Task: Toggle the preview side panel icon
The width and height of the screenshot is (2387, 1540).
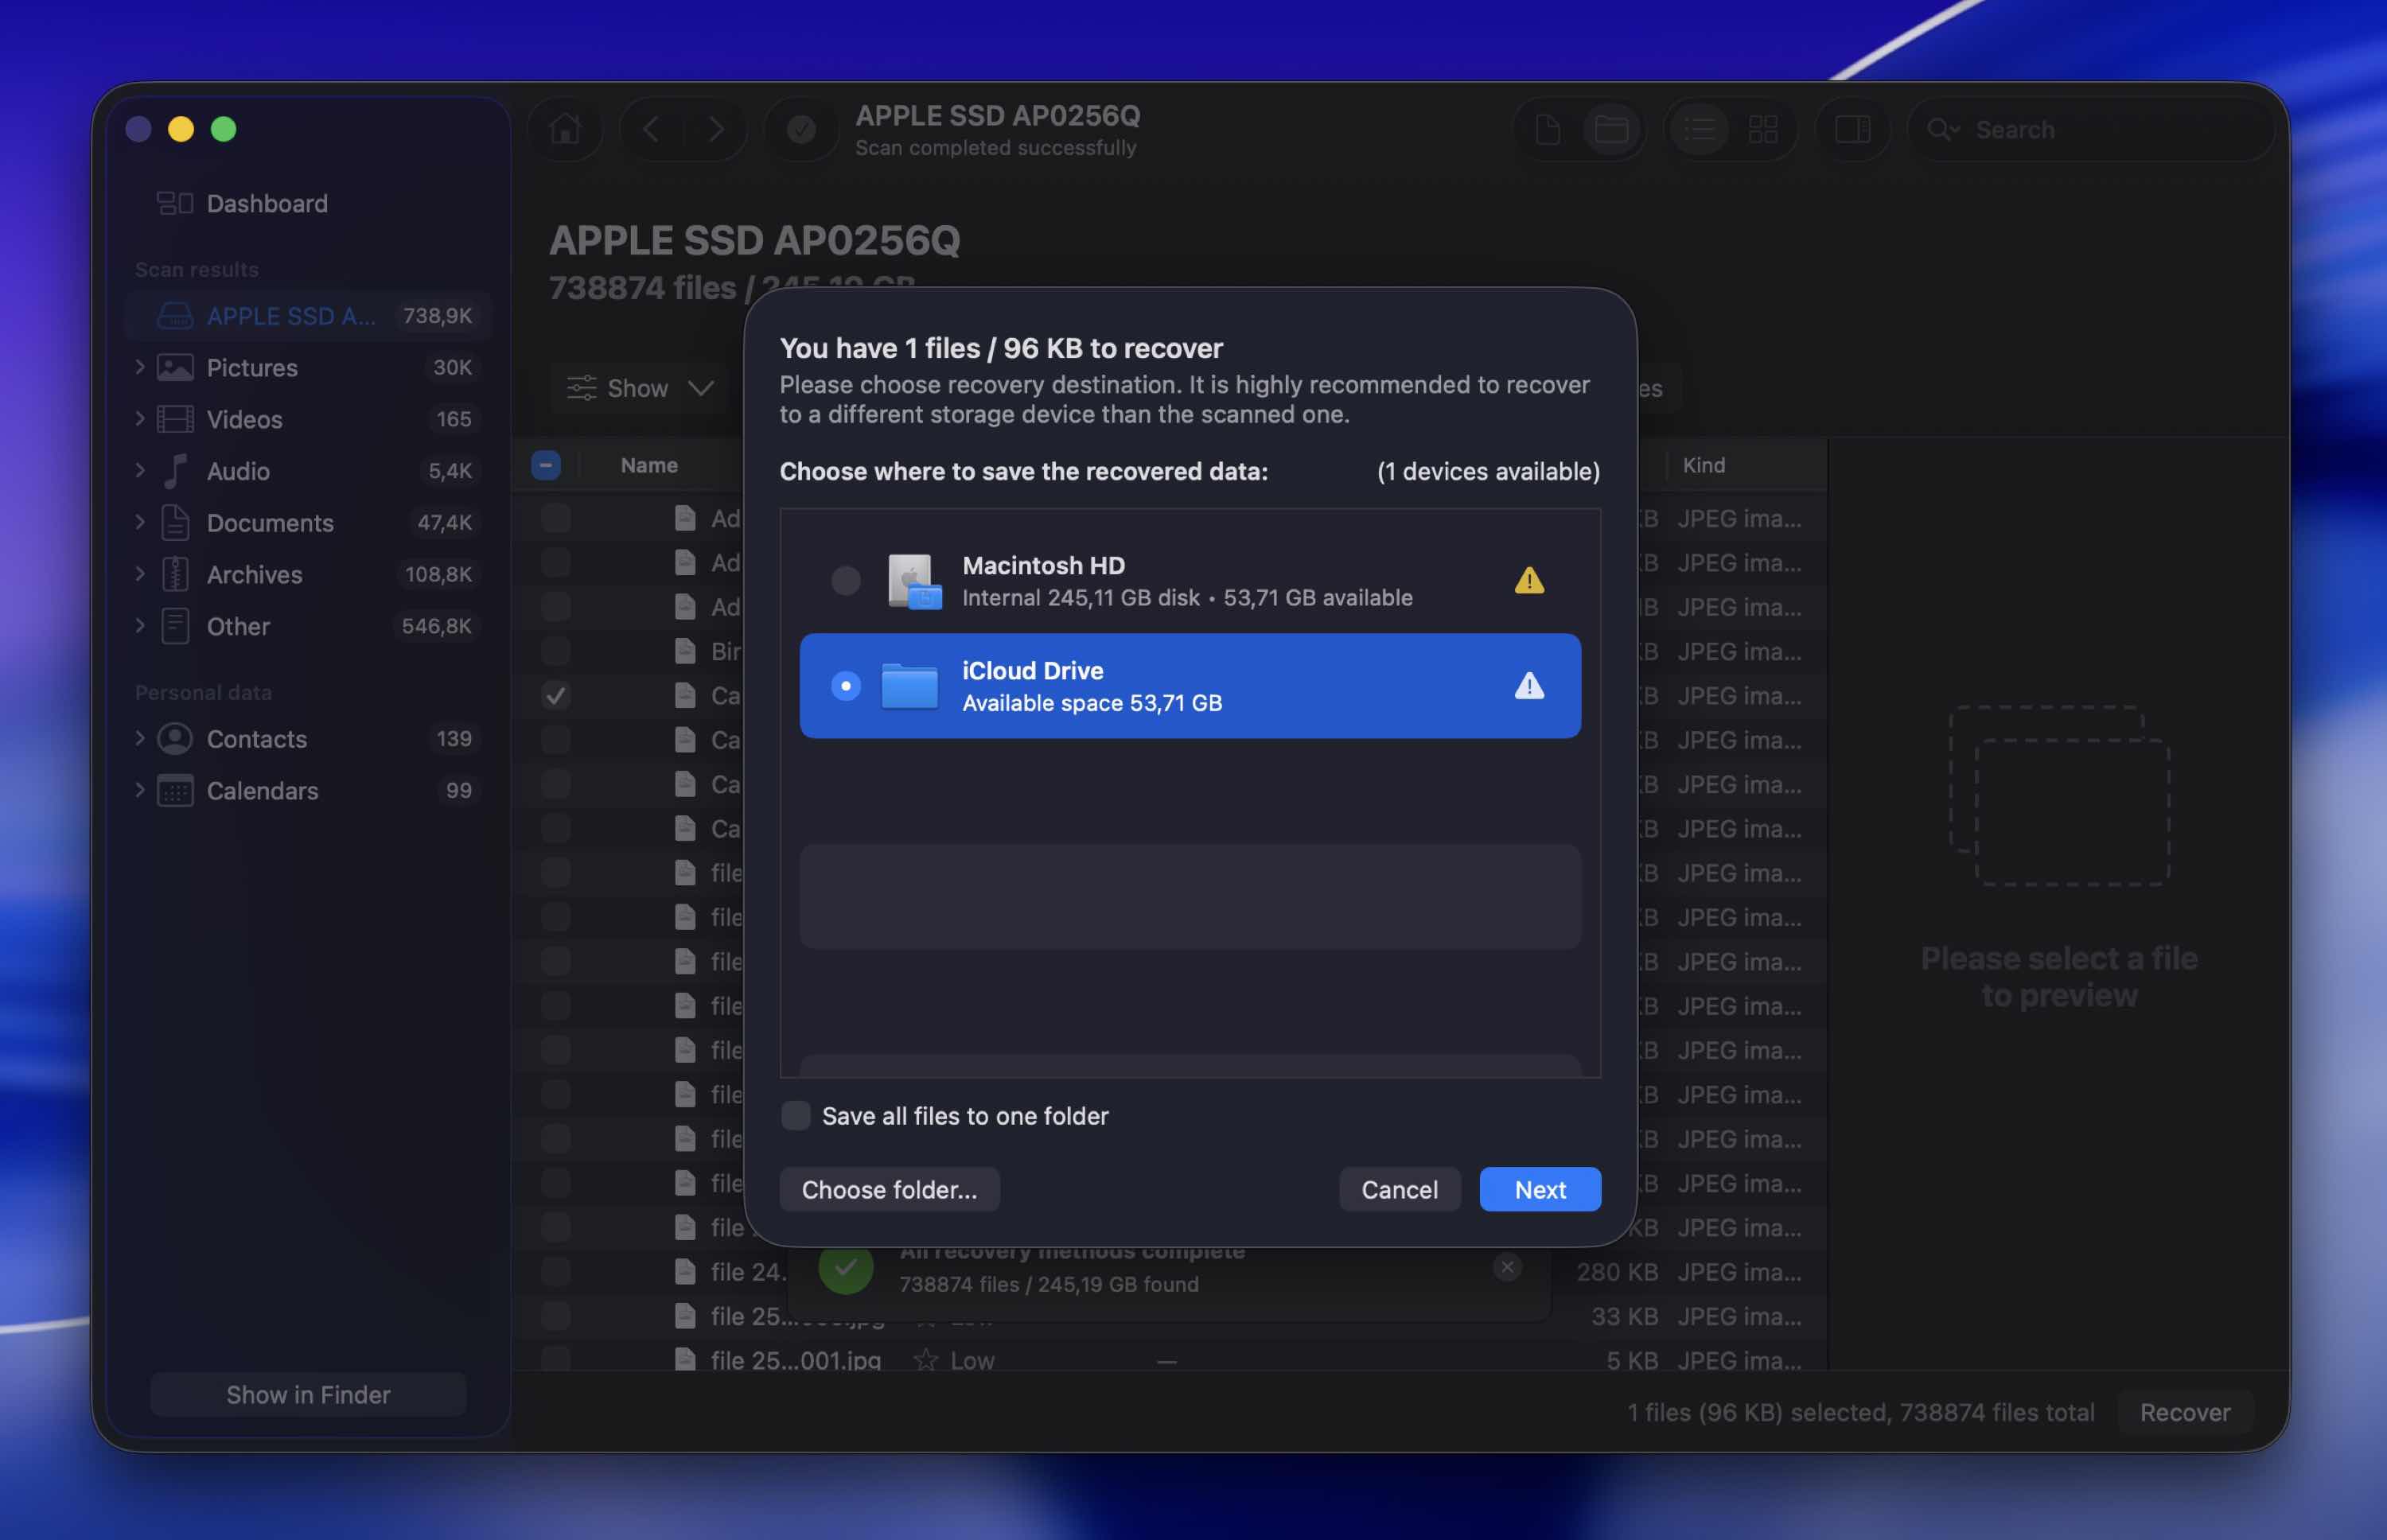Action: (x=1852, y=129)
